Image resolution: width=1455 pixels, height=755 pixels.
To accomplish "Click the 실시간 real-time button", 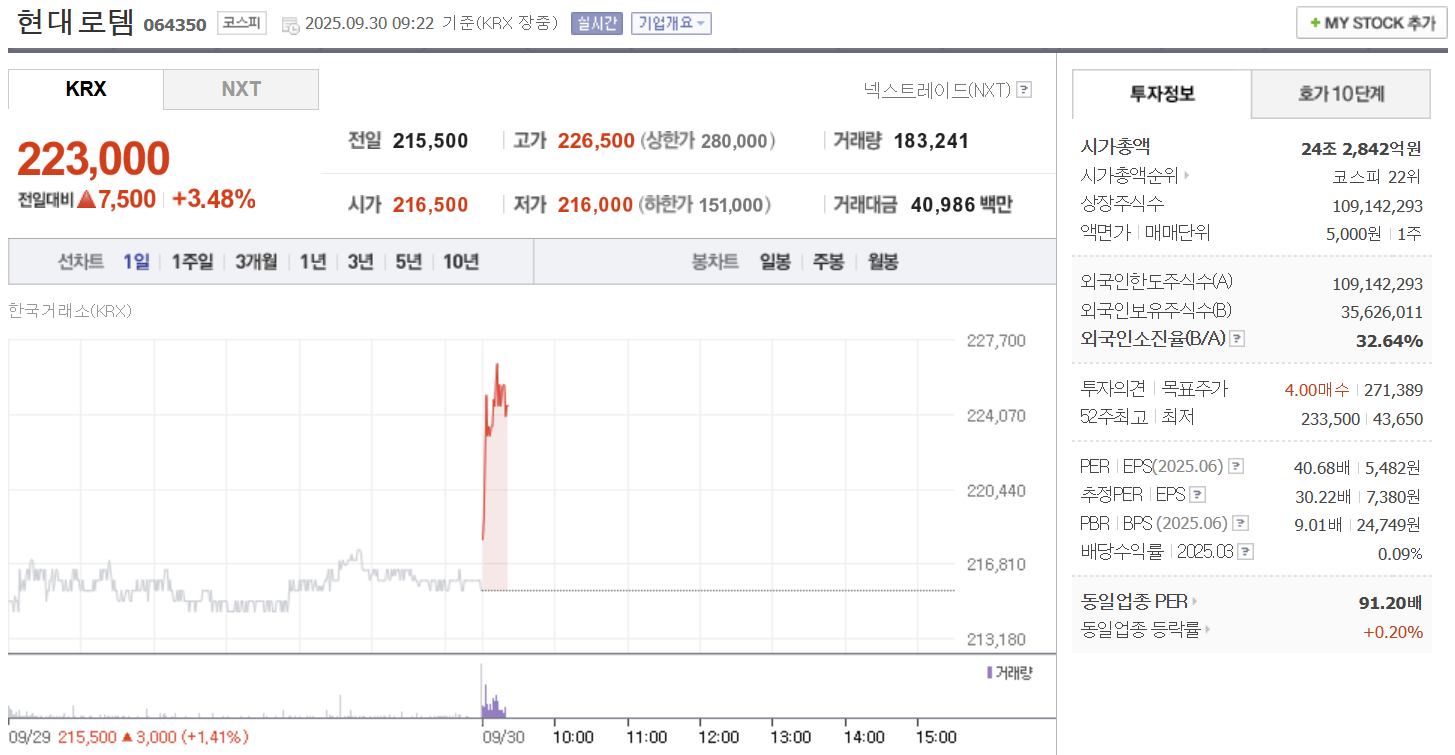I will pyautogui.click(x=597, y=23).
